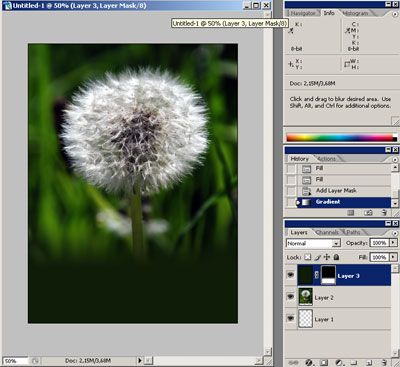Screen dimensions: 400x367
Task: Switch to the Paths tab
Action: pos(353,232)
